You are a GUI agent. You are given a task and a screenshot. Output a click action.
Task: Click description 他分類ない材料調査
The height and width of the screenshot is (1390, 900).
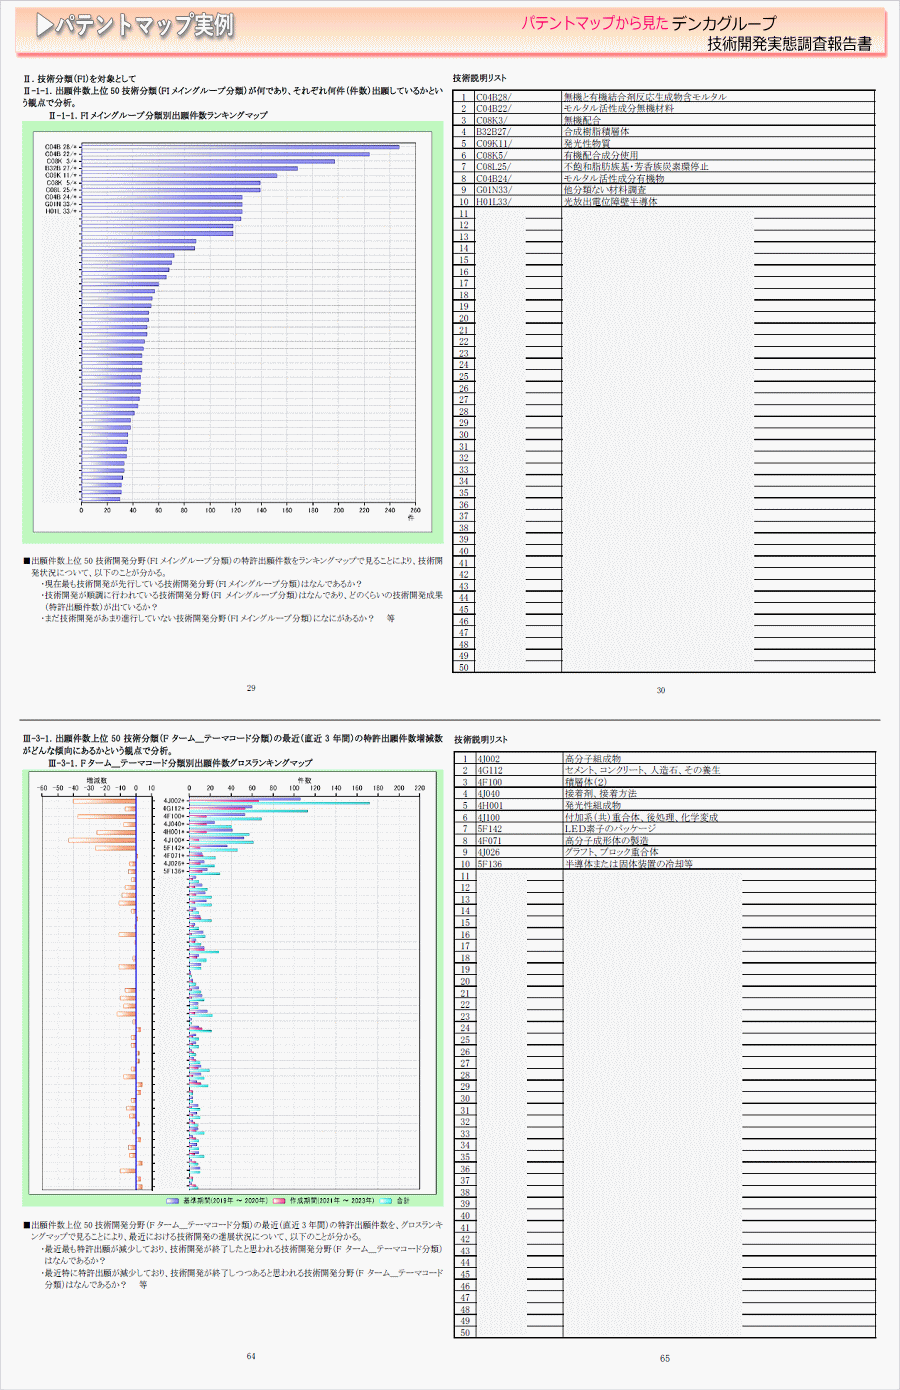pyautogui.click(x=605, y=190)
